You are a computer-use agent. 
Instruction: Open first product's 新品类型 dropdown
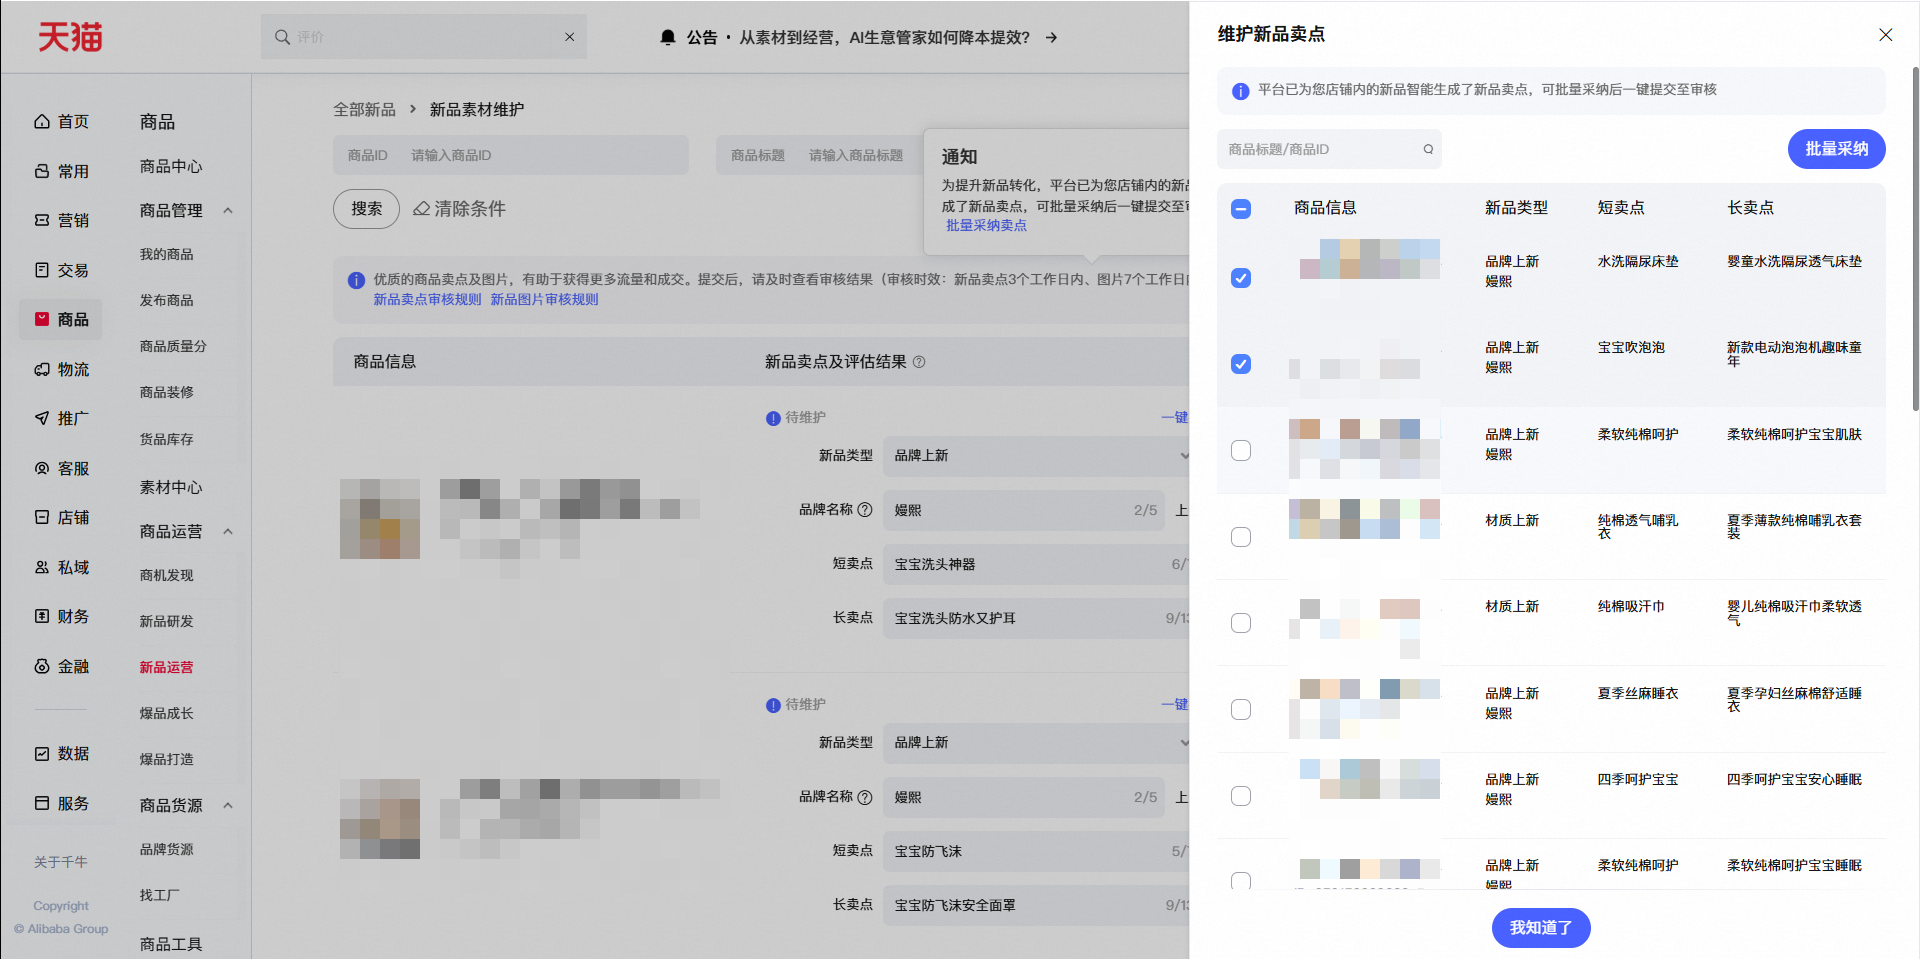[1036, 456]
